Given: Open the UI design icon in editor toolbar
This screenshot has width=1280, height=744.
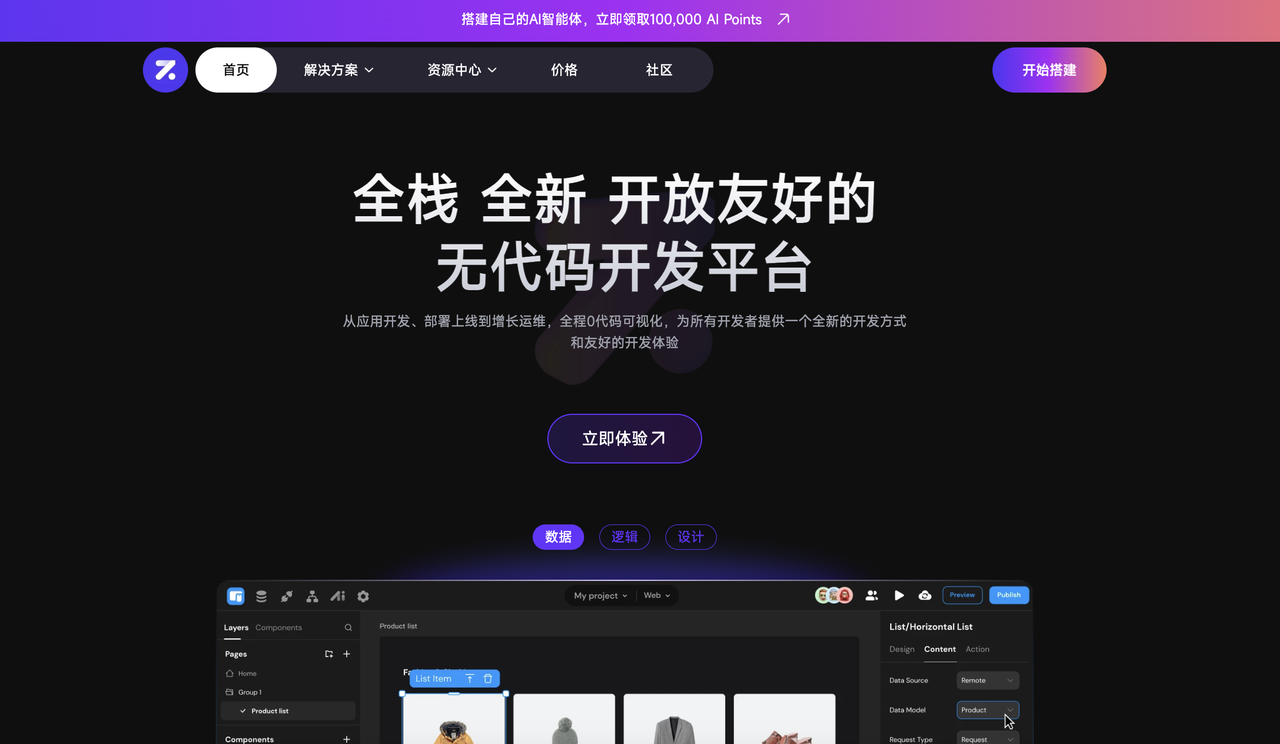Looking at the screenshot, I should 236,596.
